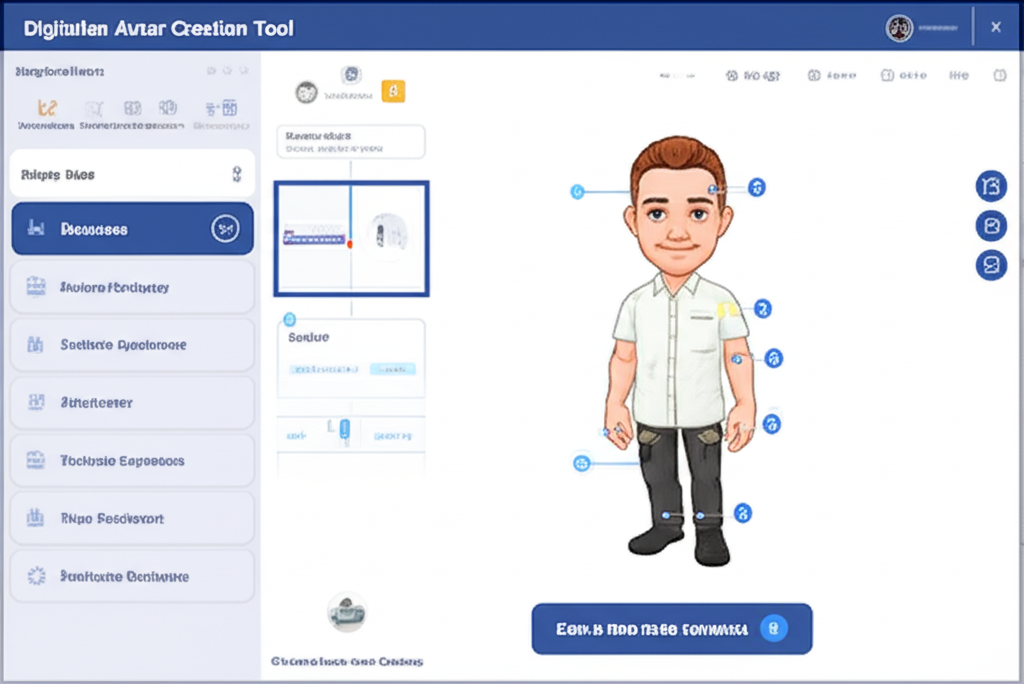Screen dimensions: 1024x684
Task: Click the caption link under the preview column
Action: 347,661
